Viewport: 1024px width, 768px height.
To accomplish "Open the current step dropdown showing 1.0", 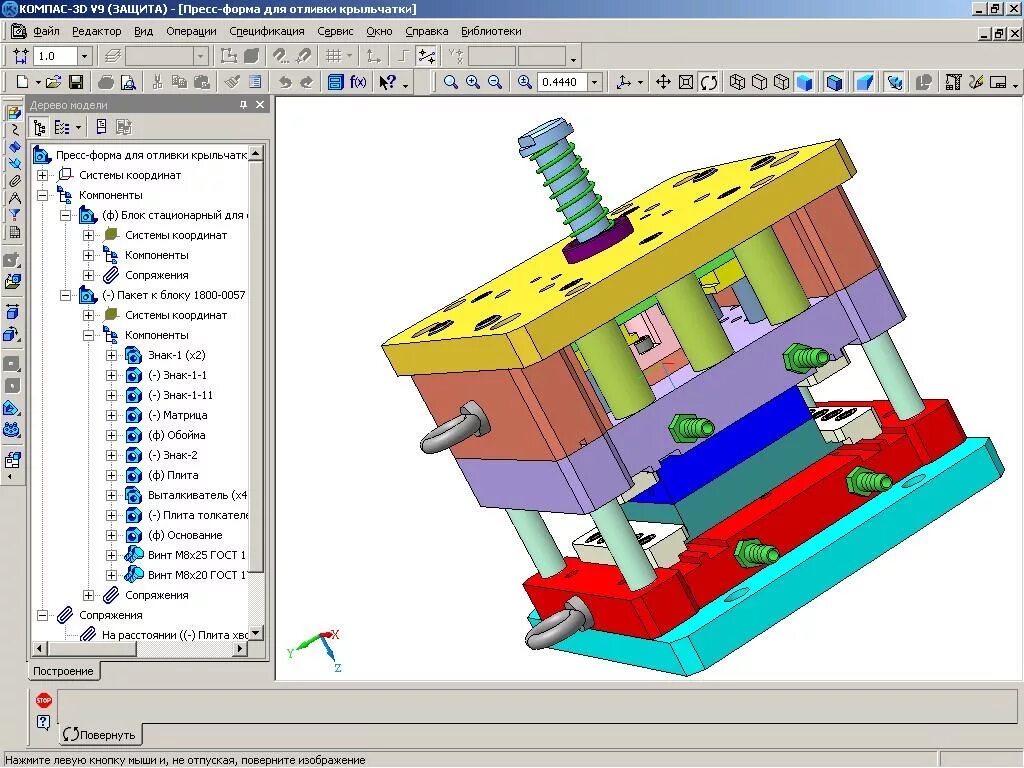I will coord(84,56).
